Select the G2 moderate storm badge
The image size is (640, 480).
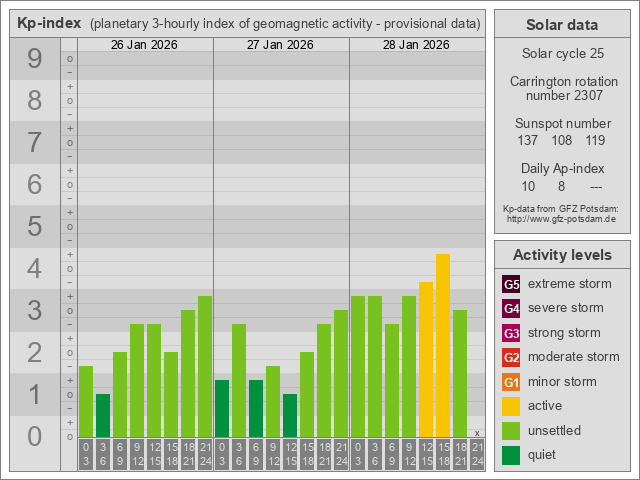click(511, 357)
